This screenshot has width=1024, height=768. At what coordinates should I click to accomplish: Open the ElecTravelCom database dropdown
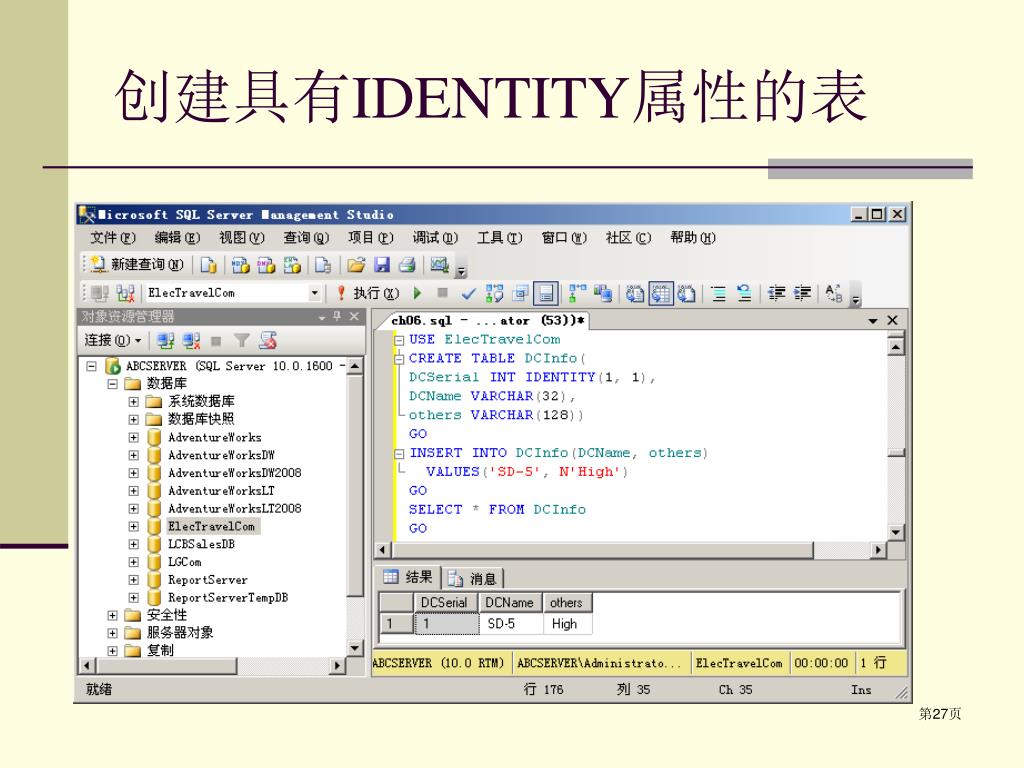click(315, 293)
